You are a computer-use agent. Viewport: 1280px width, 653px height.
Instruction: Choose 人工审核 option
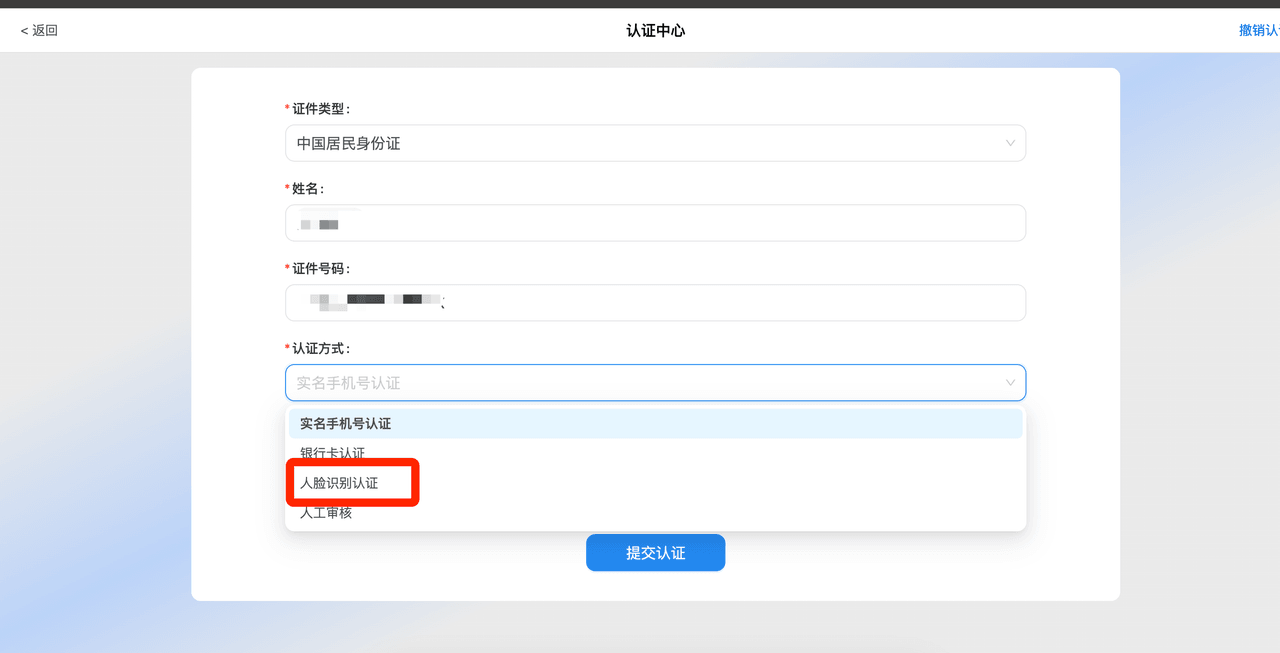(x=655, y=513)
